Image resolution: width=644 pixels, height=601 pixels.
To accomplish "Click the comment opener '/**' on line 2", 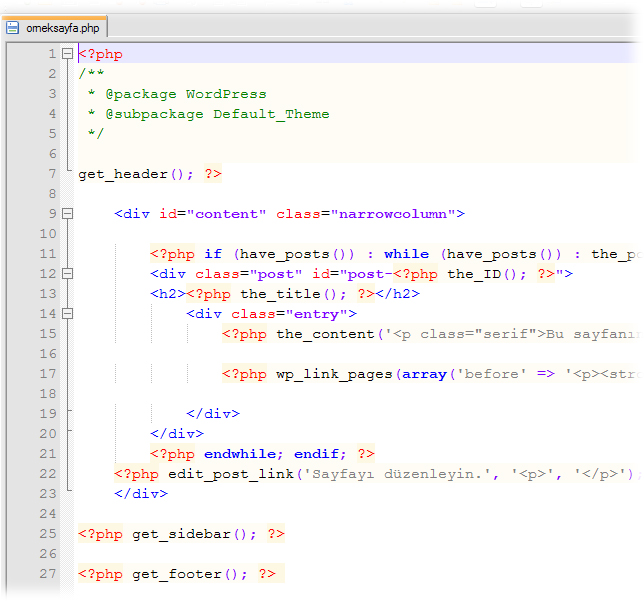I will pyautogui.click(x=91, y=74).
